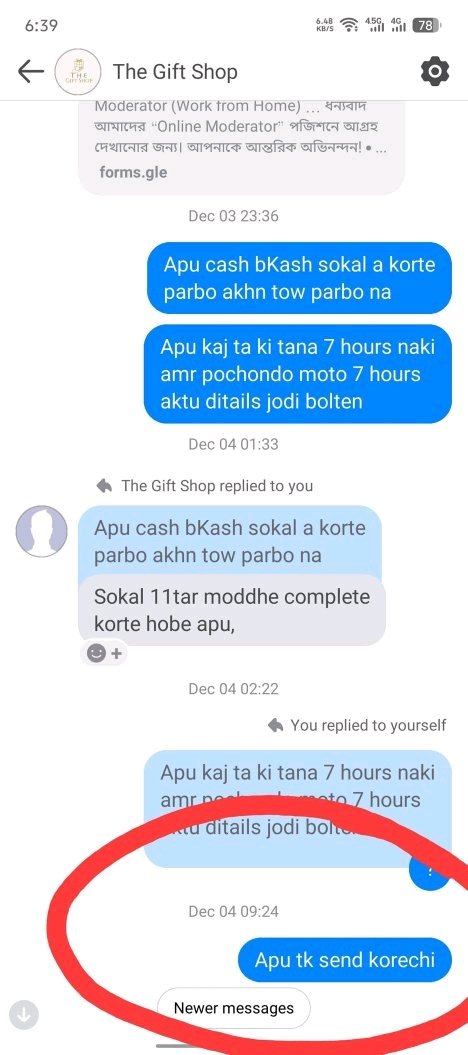Screen dimensions: 468x1055
Task: Tap the small blue question mark bubble
Action: pos(430,873)
